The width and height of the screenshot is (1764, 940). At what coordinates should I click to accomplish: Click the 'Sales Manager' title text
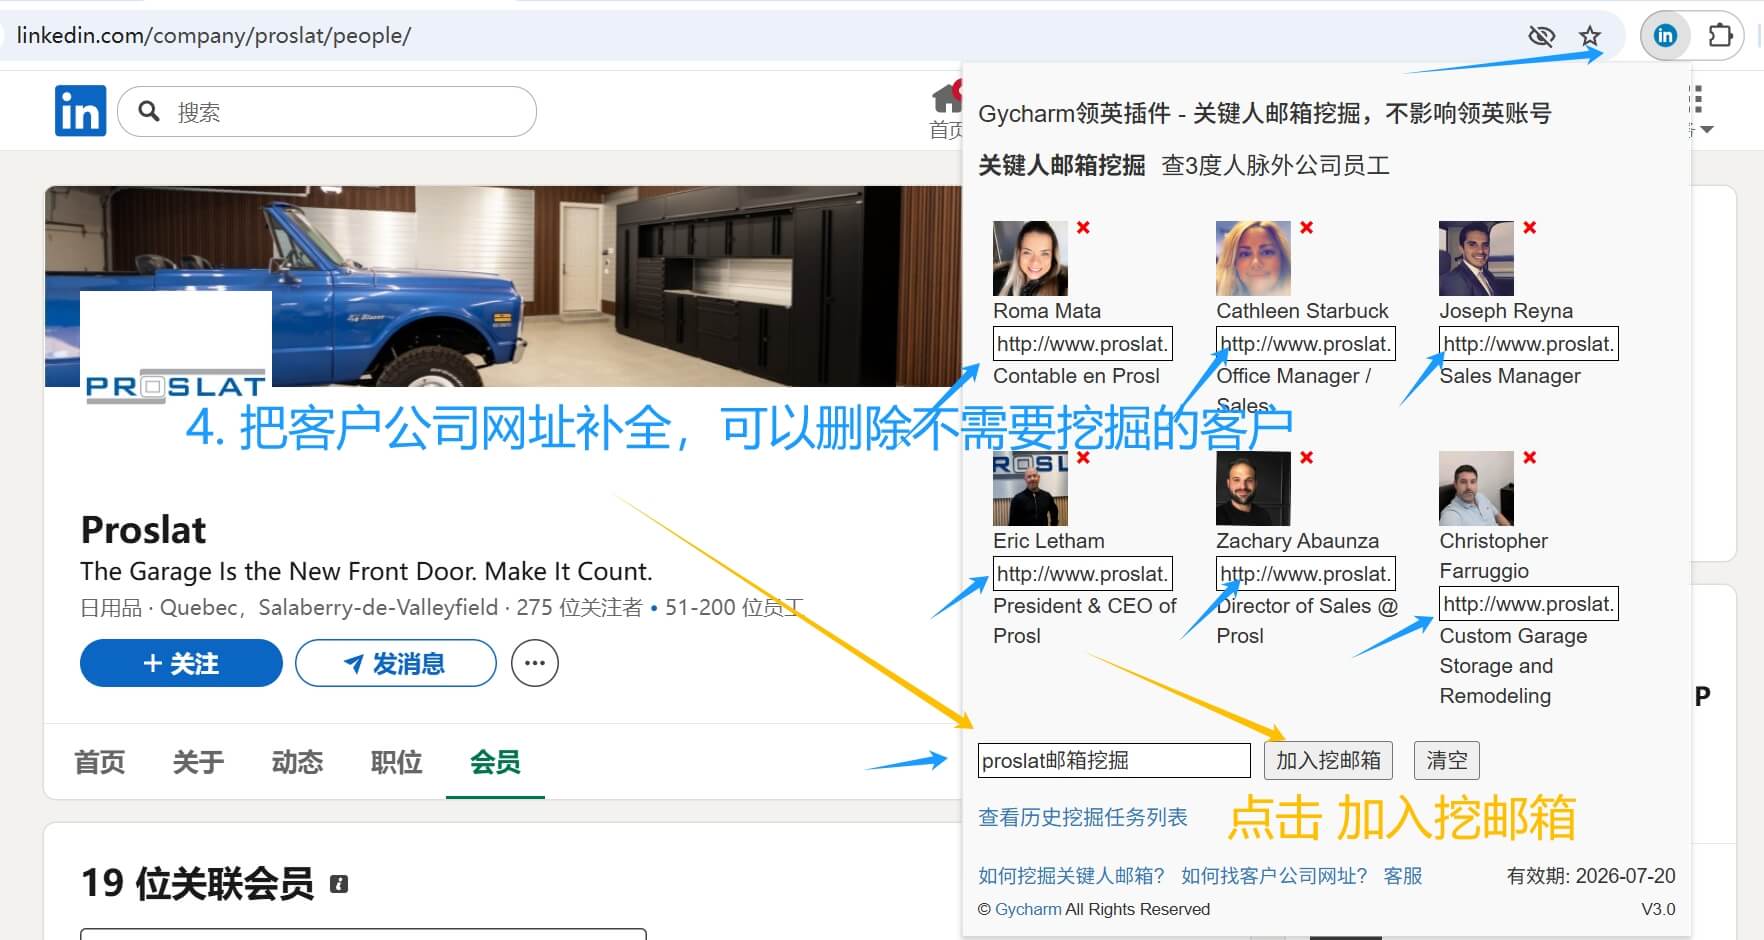(1510, 376)
